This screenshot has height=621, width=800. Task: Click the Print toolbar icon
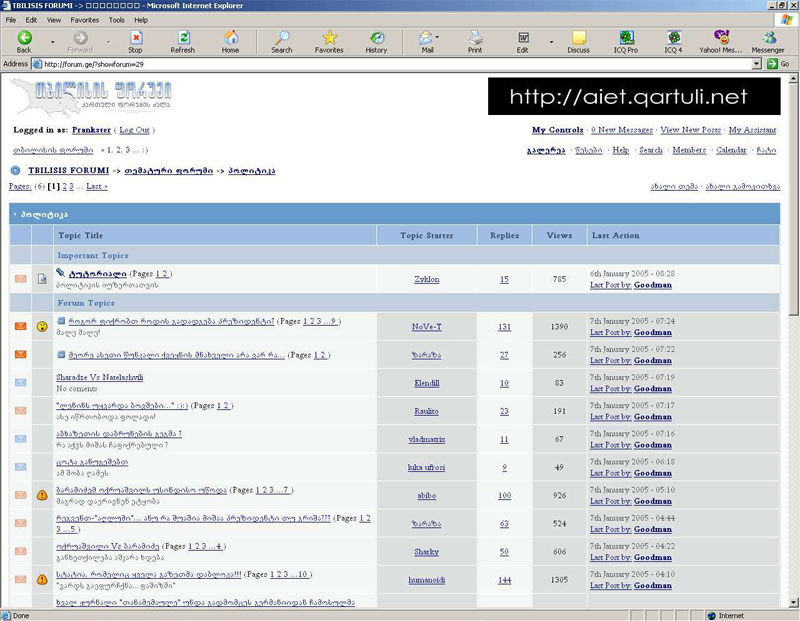(x=475, y=40)
